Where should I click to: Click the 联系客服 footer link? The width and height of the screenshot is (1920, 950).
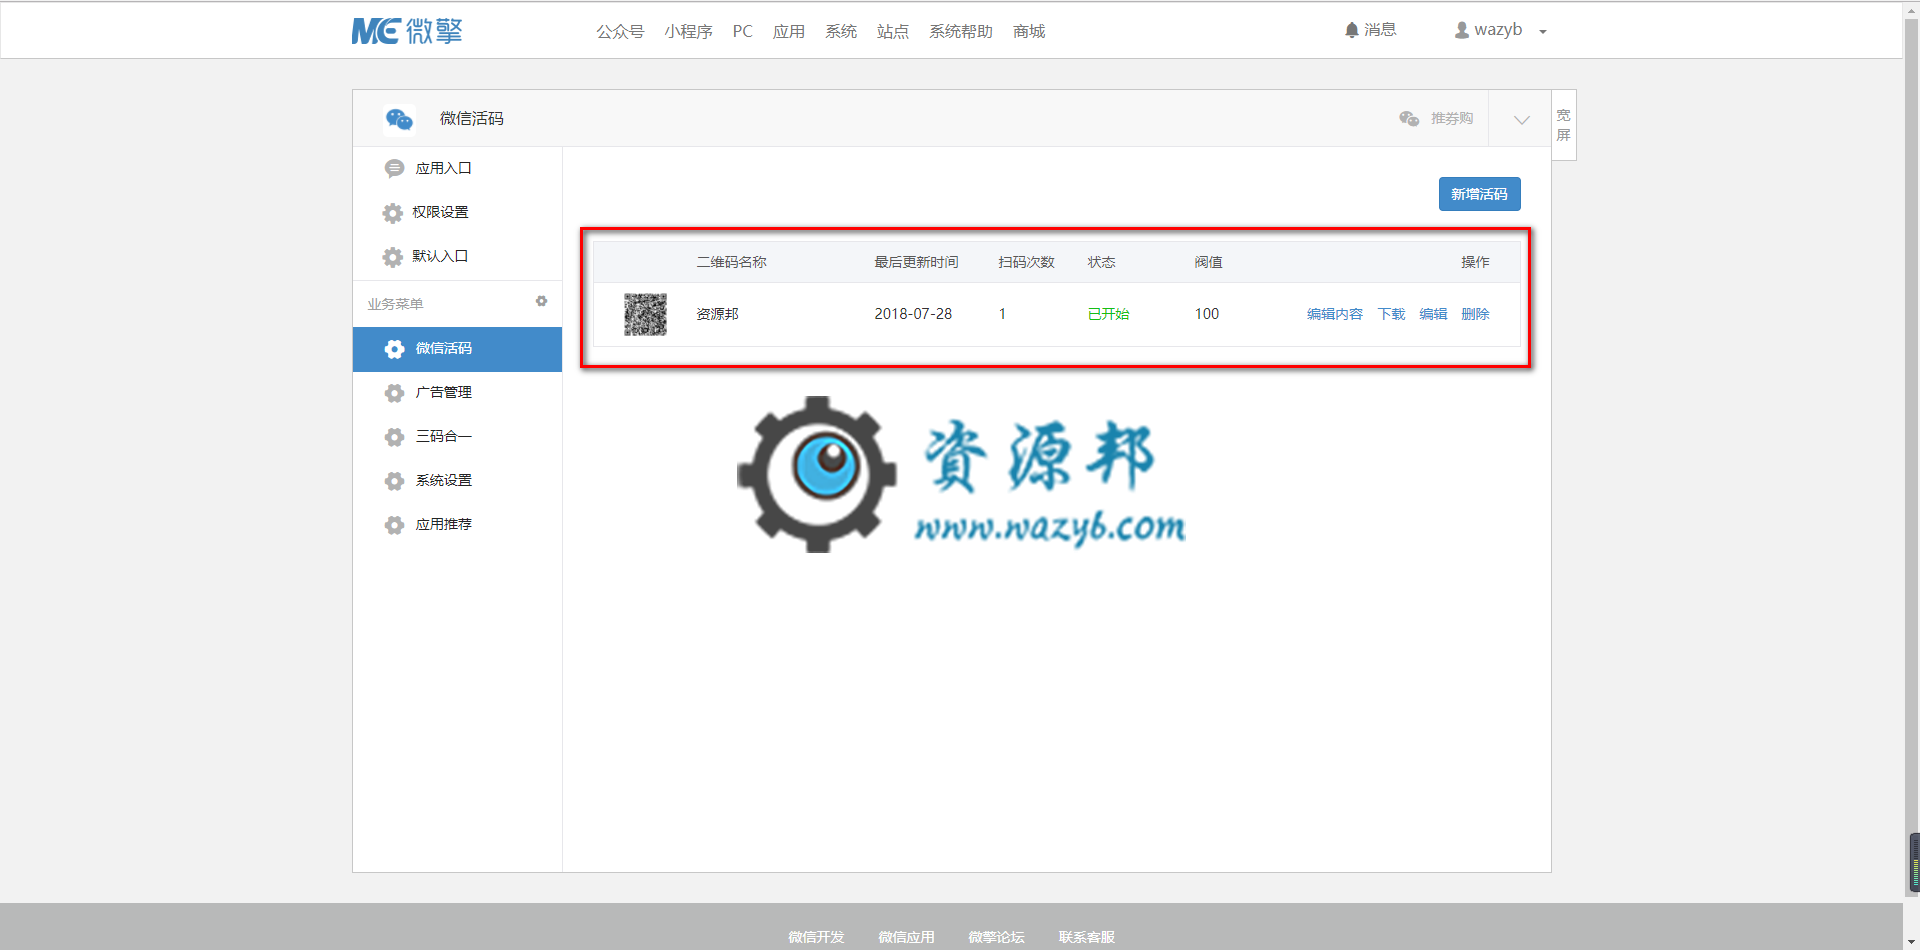tap(1086, 937)
